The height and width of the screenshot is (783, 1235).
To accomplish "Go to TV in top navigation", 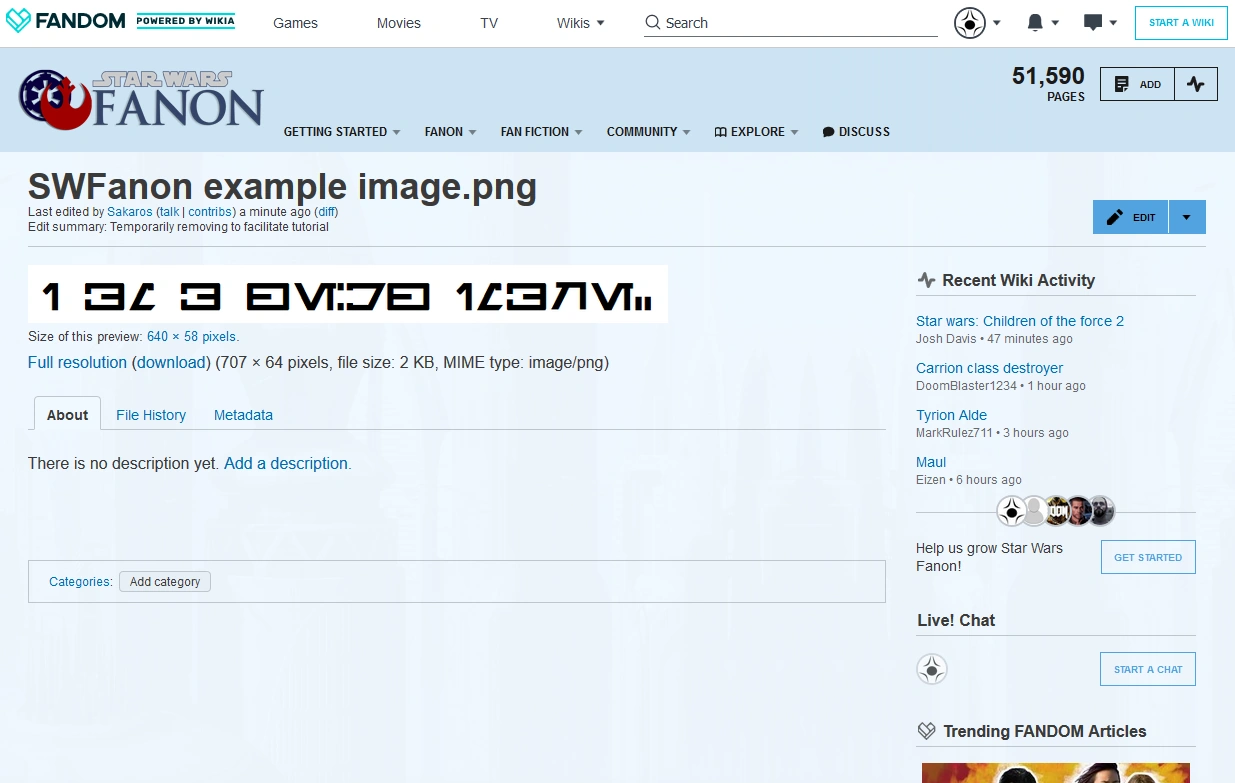I will coord(489,23).
